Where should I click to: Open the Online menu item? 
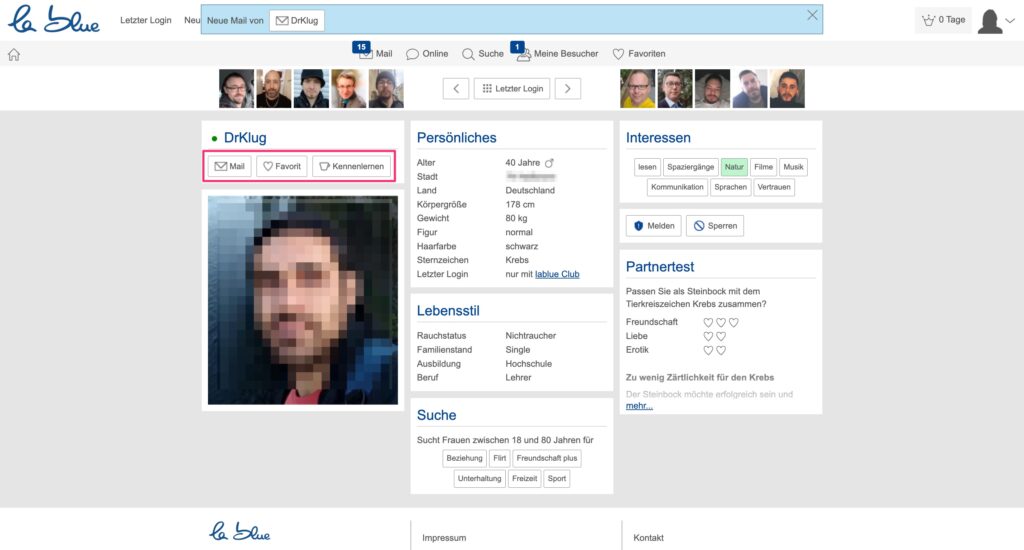click(x=427, y=54)
